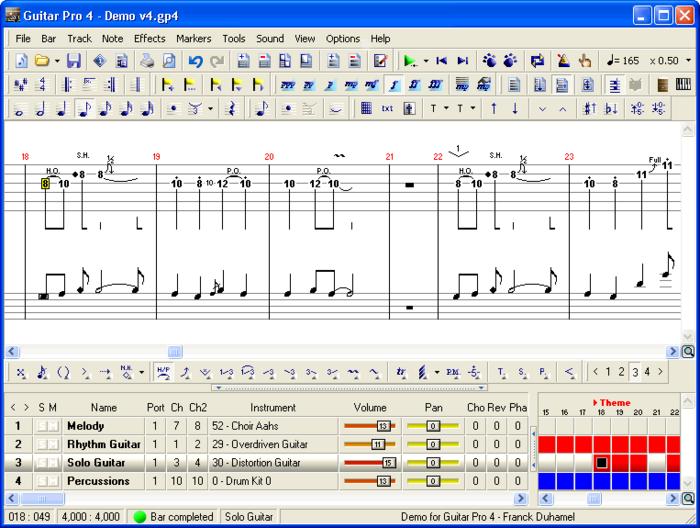This screenshot has height=528, width=700.
Task: Switch to voice page 1
Action: (608, 371)
